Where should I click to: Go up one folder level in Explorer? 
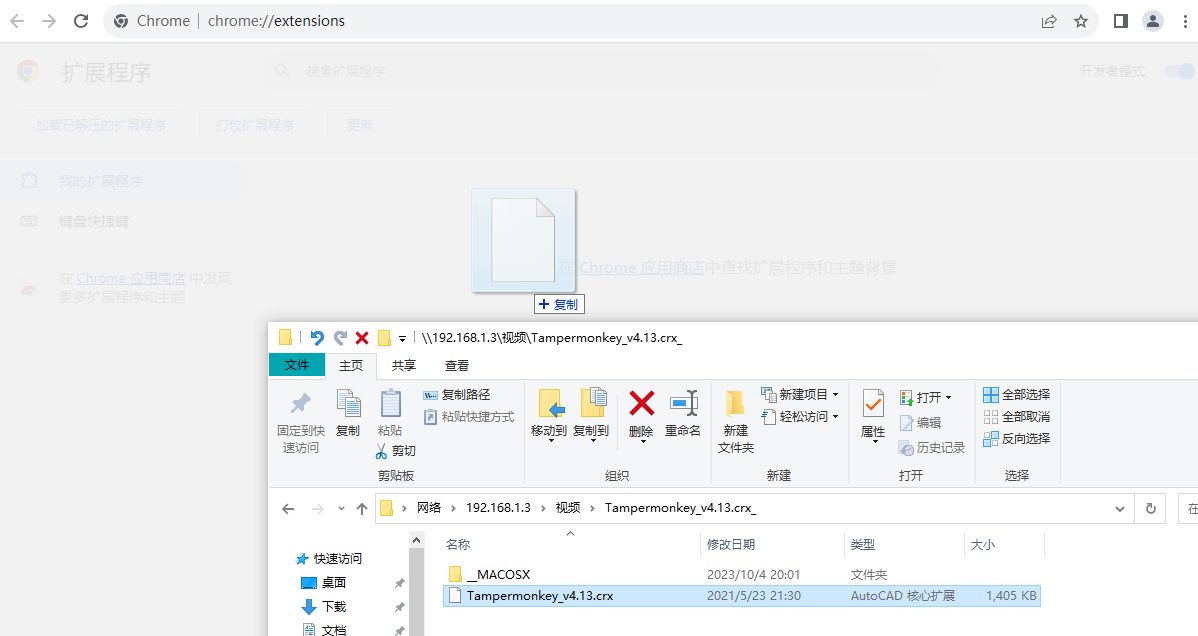tap(362, 508)
